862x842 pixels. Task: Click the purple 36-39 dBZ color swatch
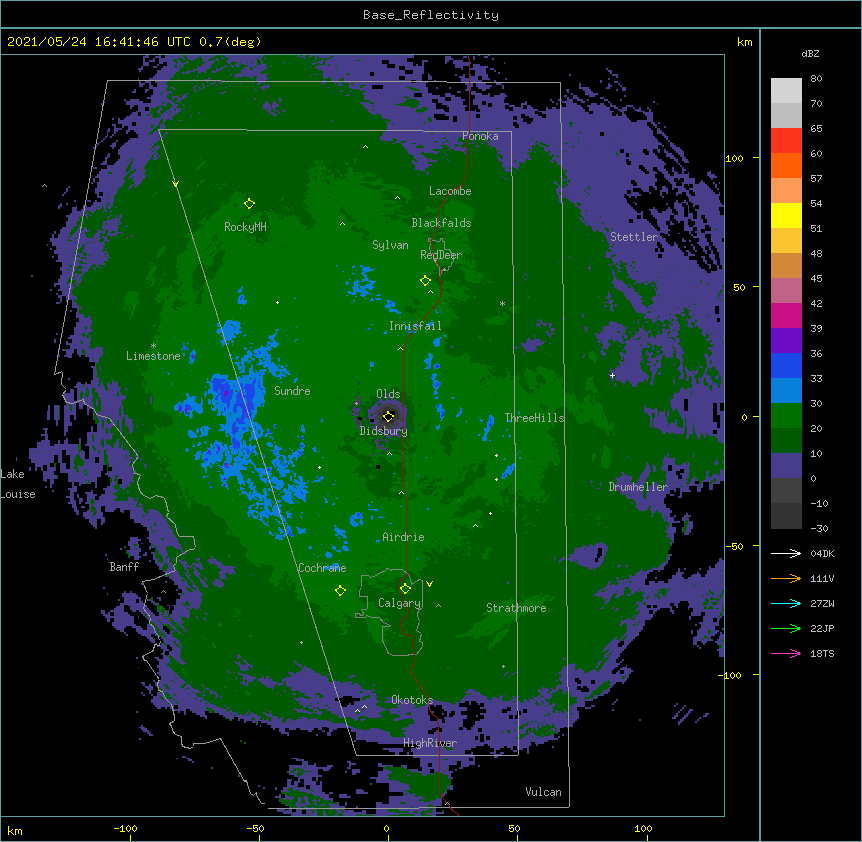click(786, 341)
